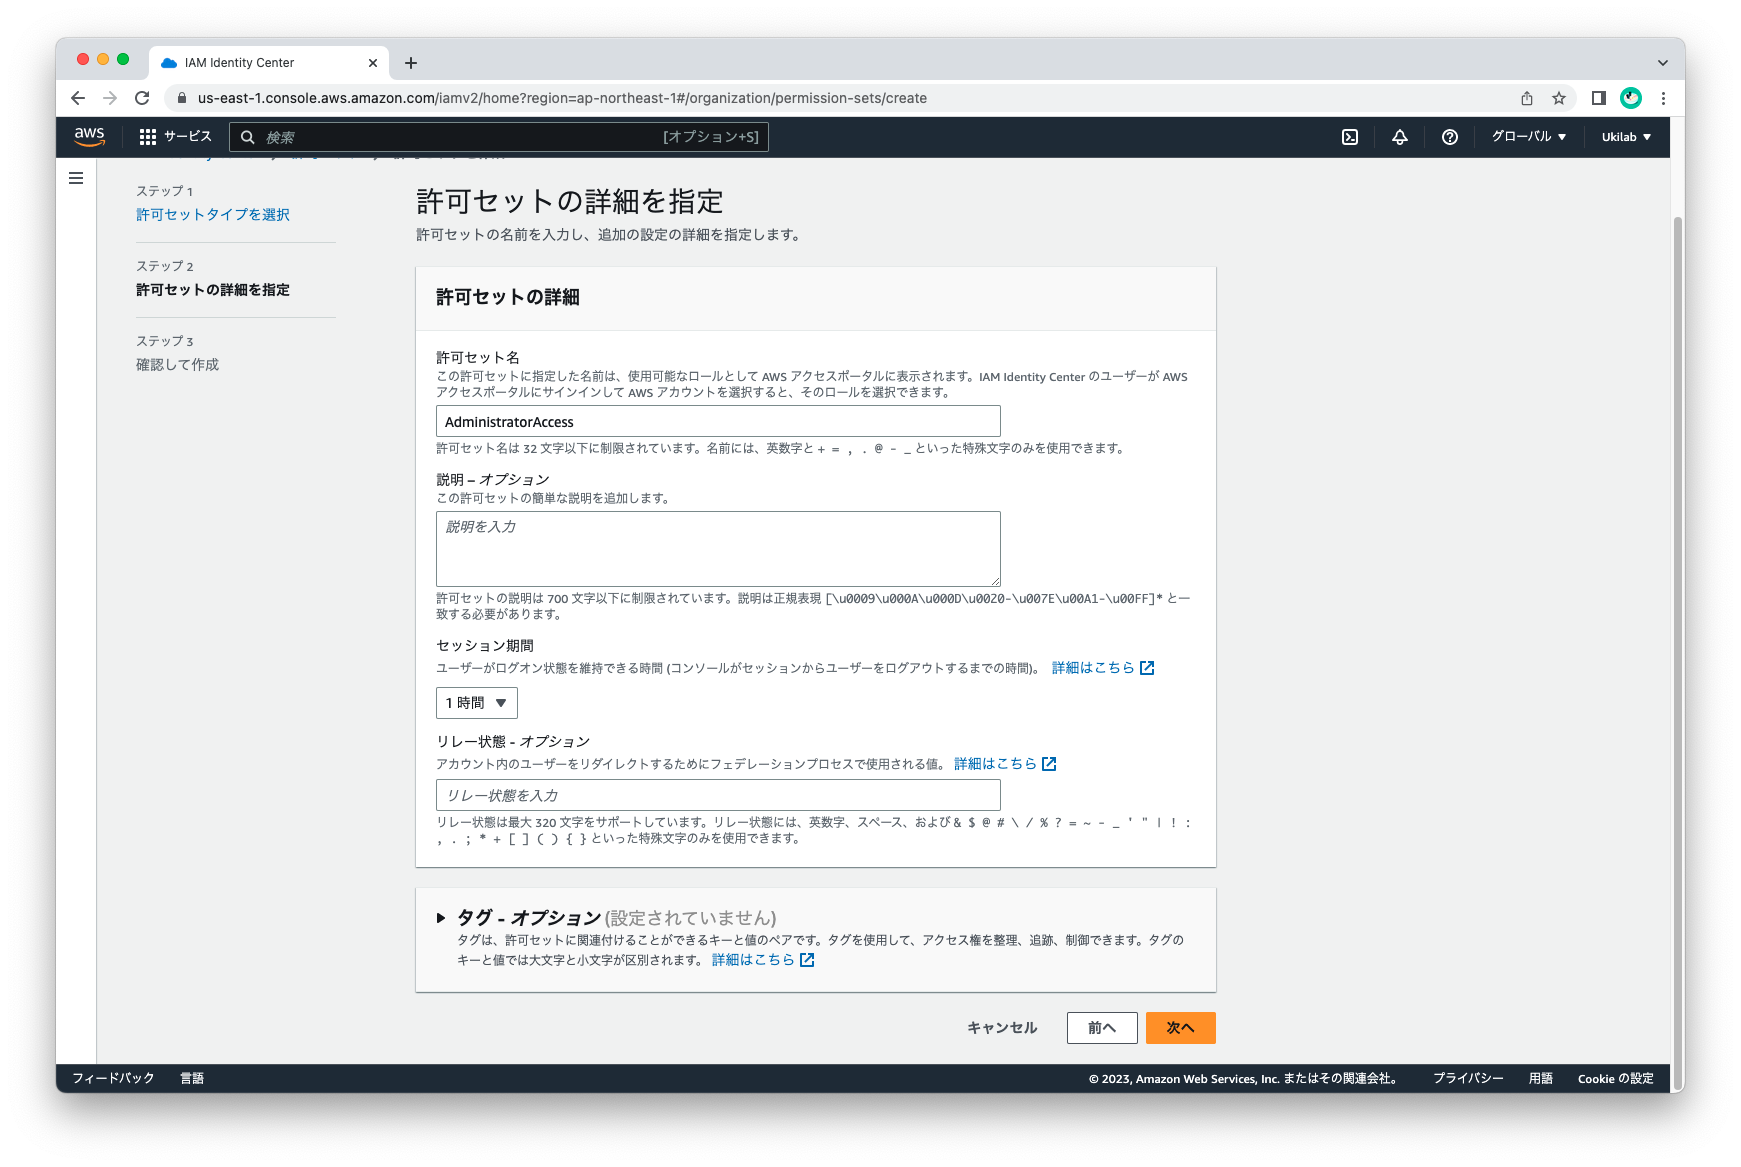1741x1167 pixels.
Task: Open the Services grid menu icon
Action: (148, 137)
